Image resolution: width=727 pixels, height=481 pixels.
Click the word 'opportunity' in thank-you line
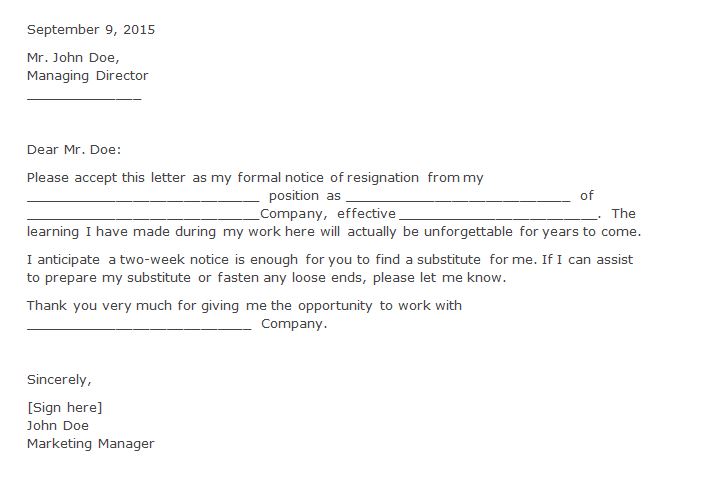(335, 306)
